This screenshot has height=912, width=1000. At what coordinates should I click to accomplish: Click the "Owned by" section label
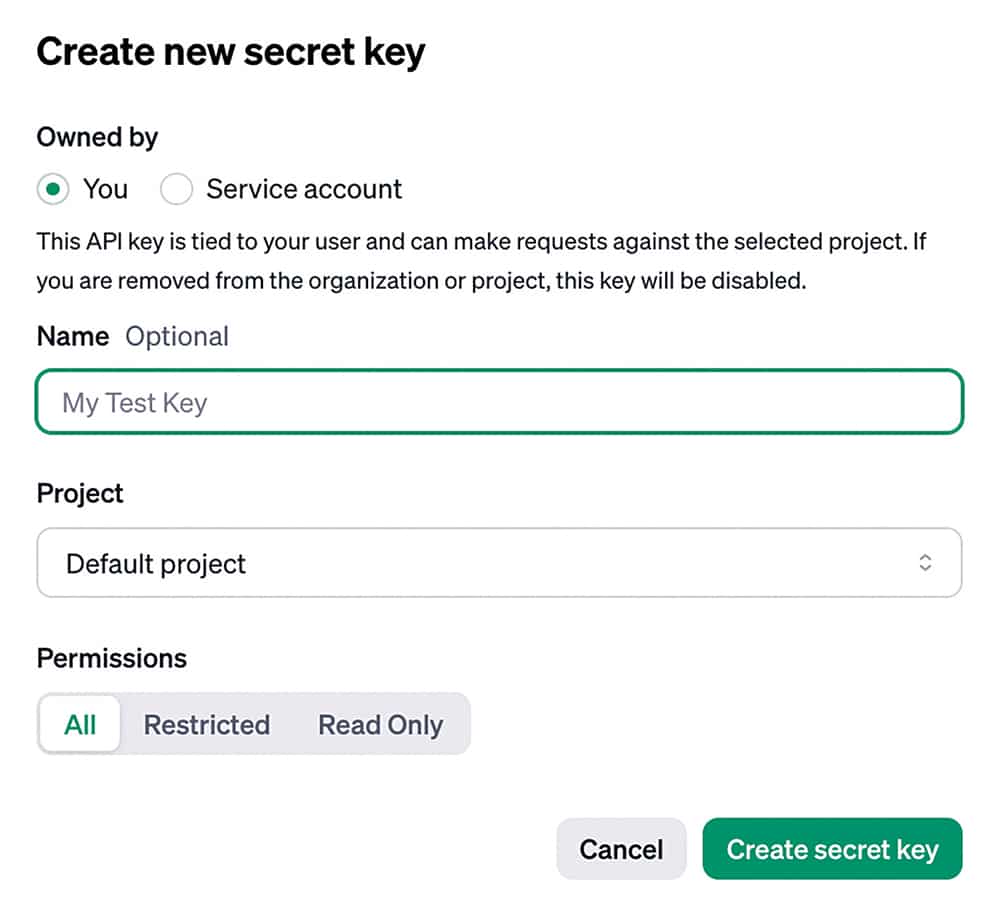click(97, 137)
